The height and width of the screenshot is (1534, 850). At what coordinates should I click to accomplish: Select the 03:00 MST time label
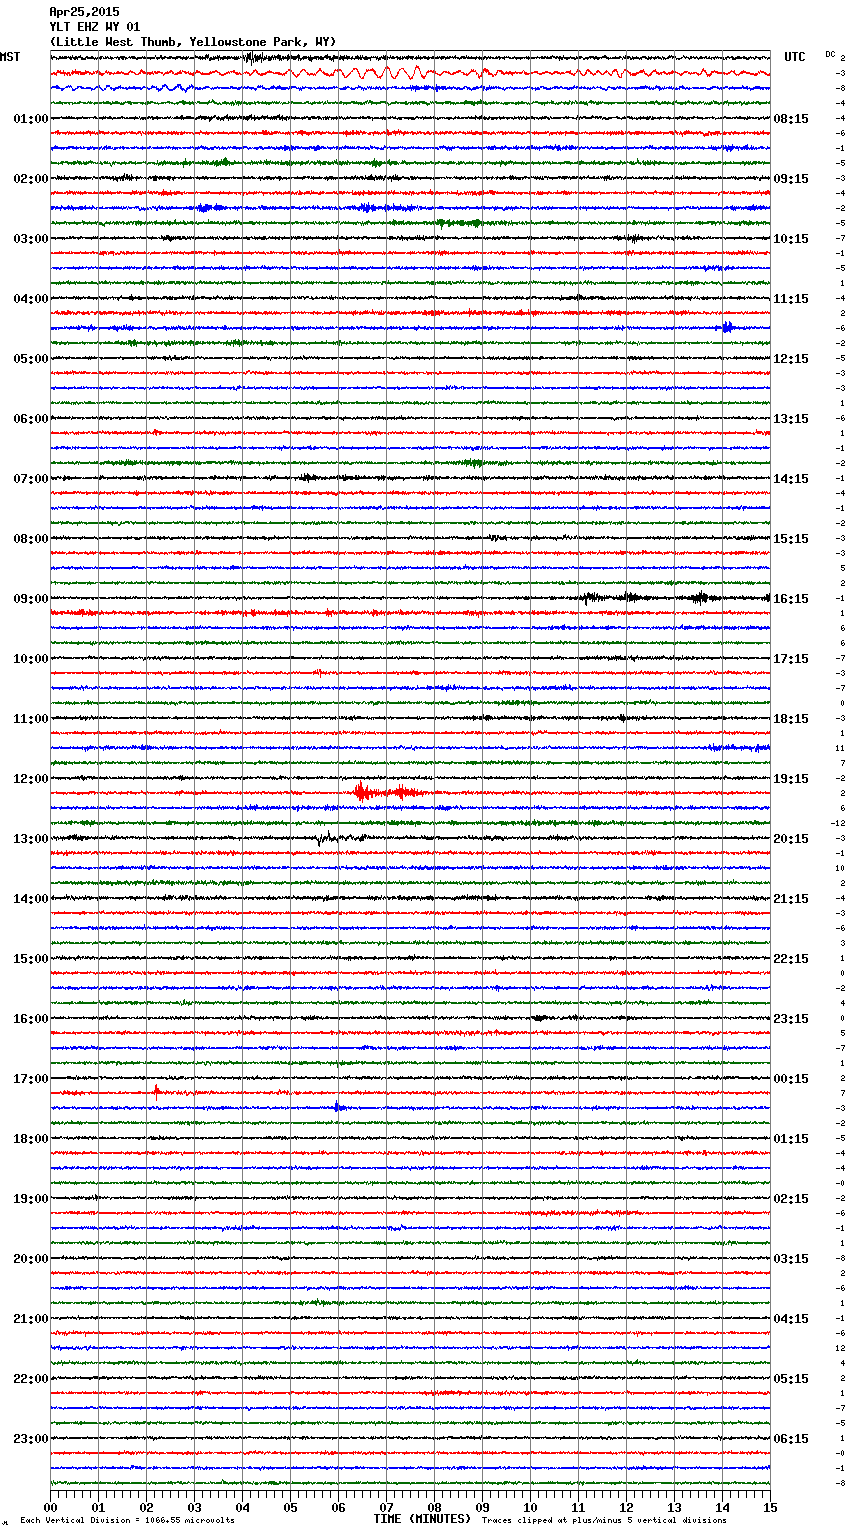coord(31,239)
